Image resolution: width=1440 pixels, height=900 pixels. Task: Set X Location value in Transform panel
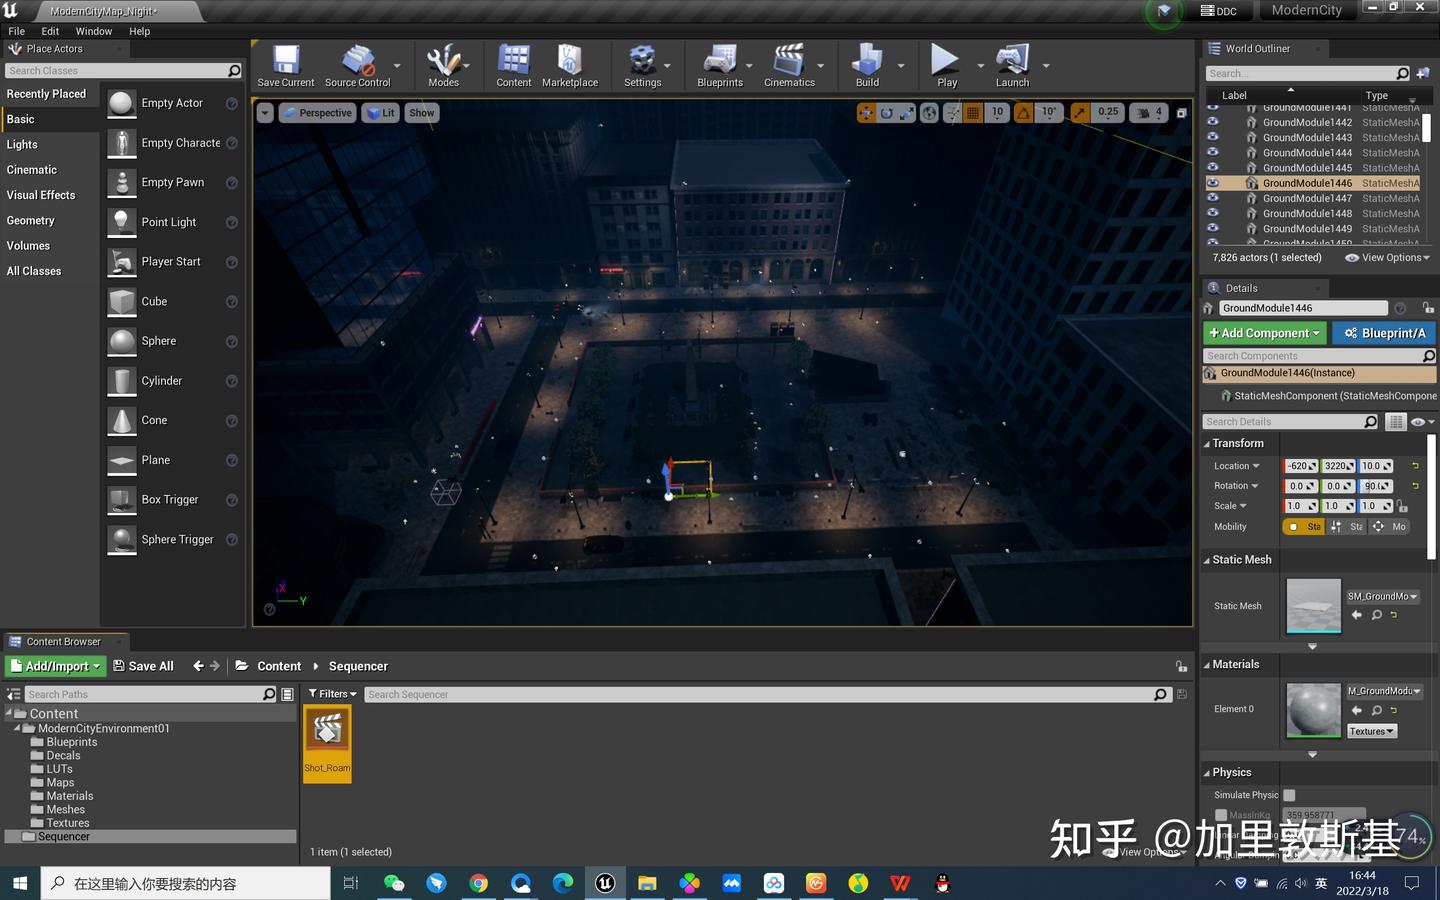[1298, 465]
